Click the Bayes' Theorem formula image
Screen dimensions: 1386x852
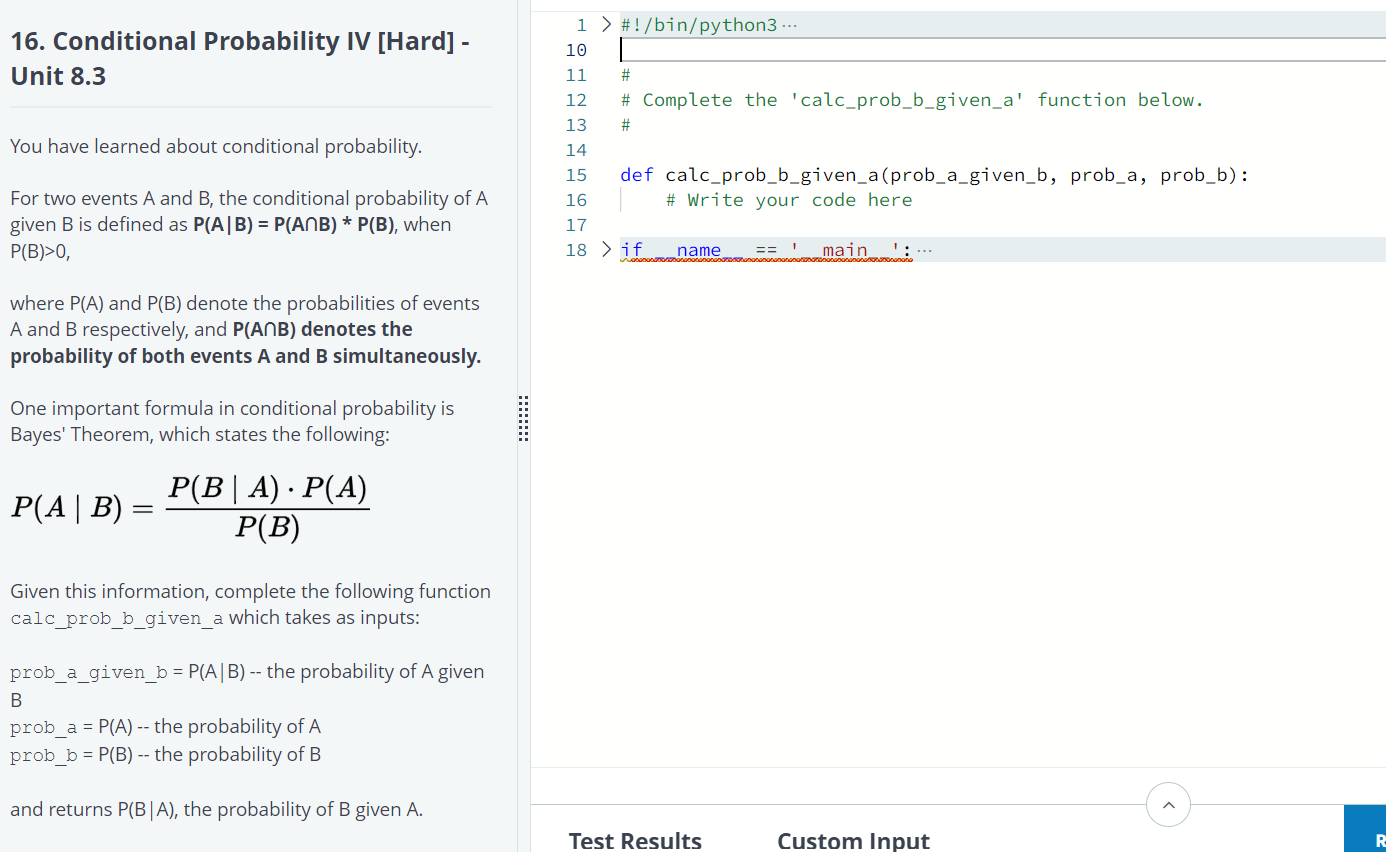click(190, 505)
